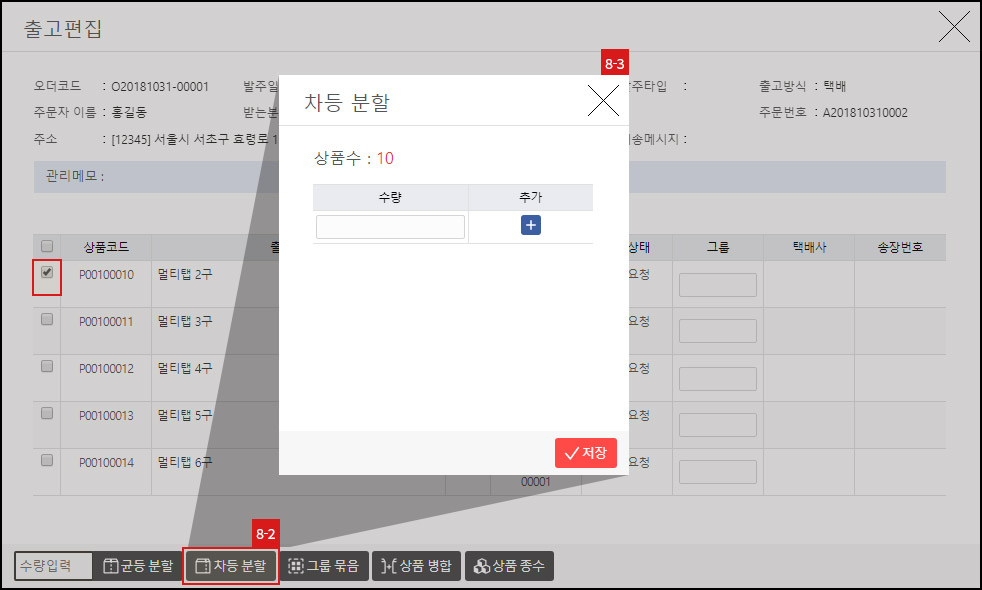Click the 그룹 묶음 grouping icon

[324, 565]
